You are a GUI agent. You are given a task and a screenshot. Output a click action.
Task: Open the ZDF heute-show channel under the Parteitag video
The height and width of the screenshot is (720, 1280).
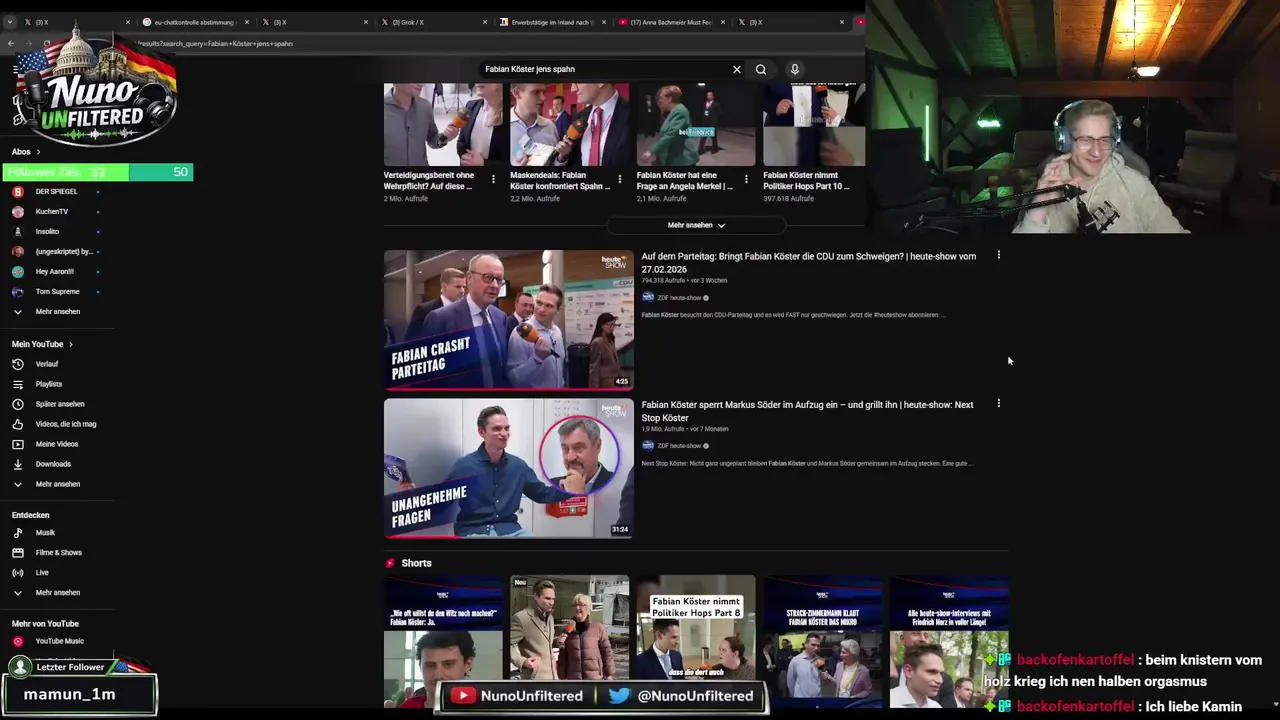click(x=678, y=298)
